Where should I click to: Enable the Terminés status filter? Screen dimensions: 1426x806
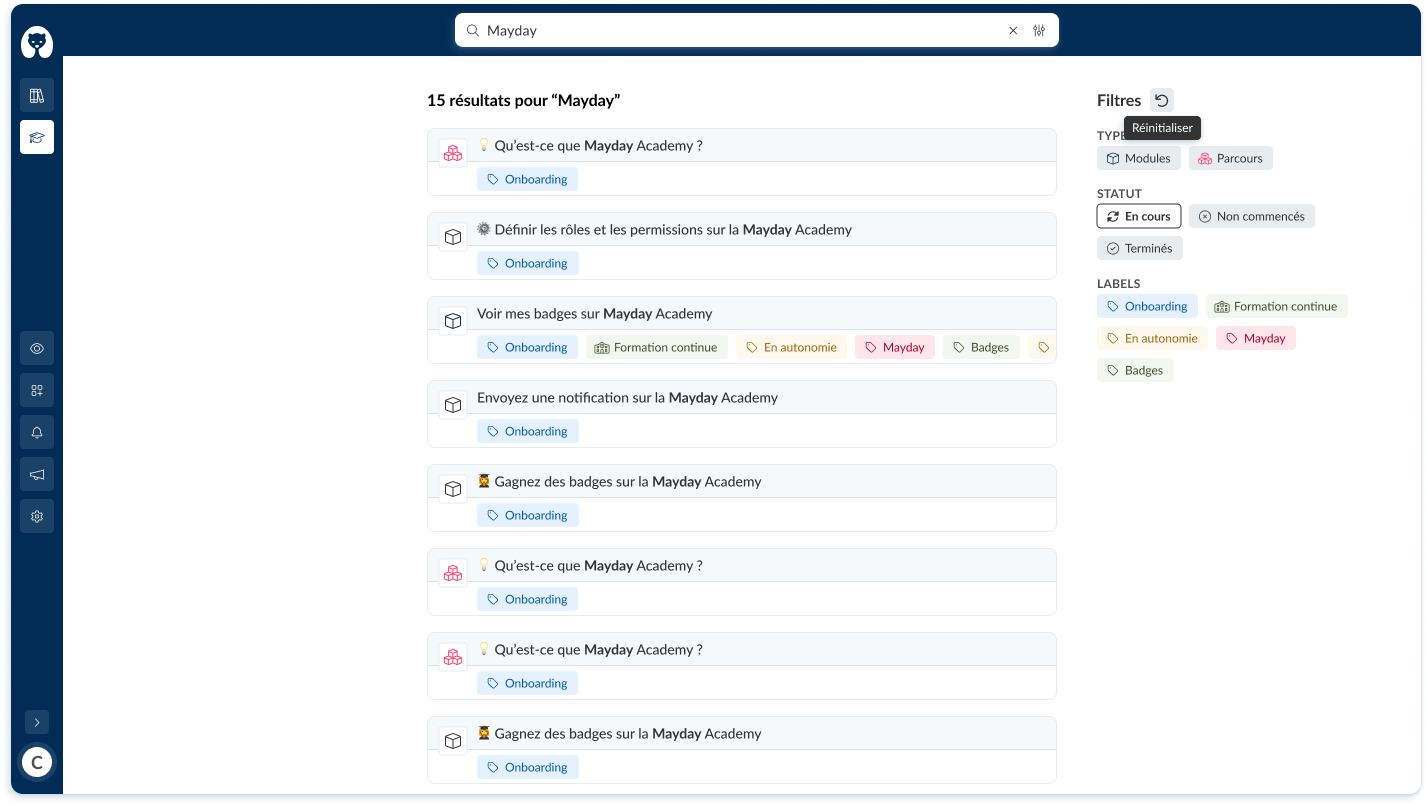pos(1139,248)
